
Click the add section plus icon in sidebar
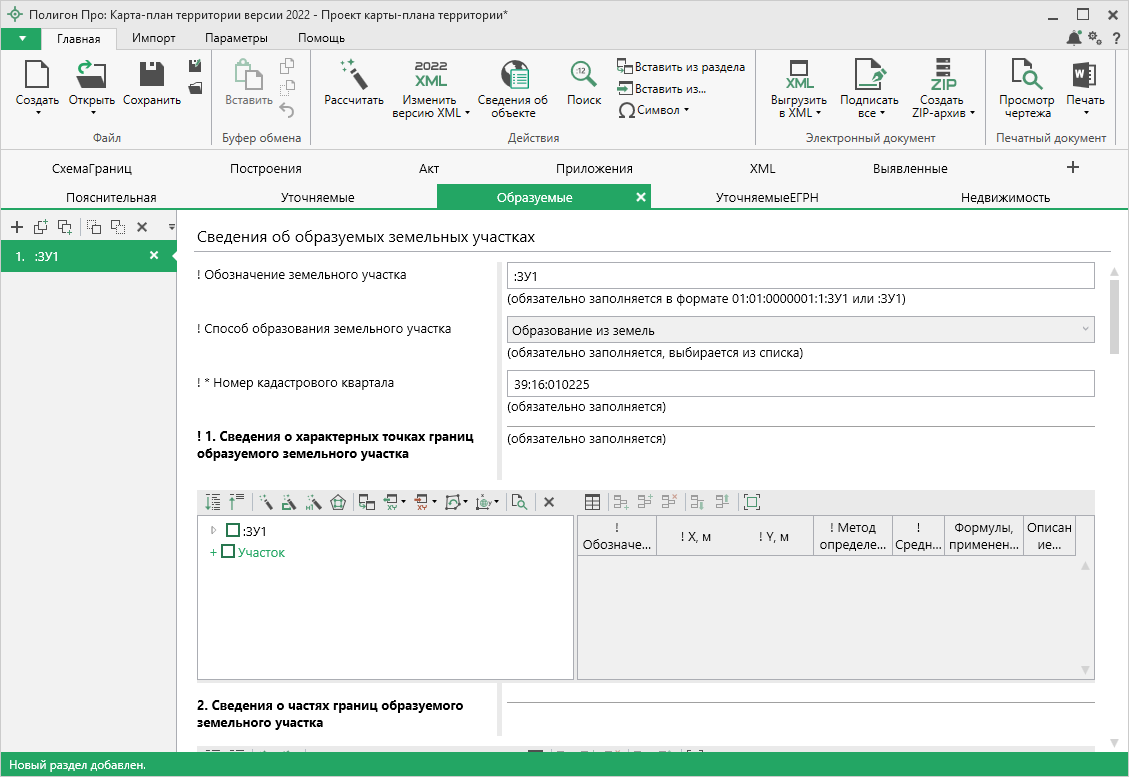pyautogui.click(x=17, y=227)
